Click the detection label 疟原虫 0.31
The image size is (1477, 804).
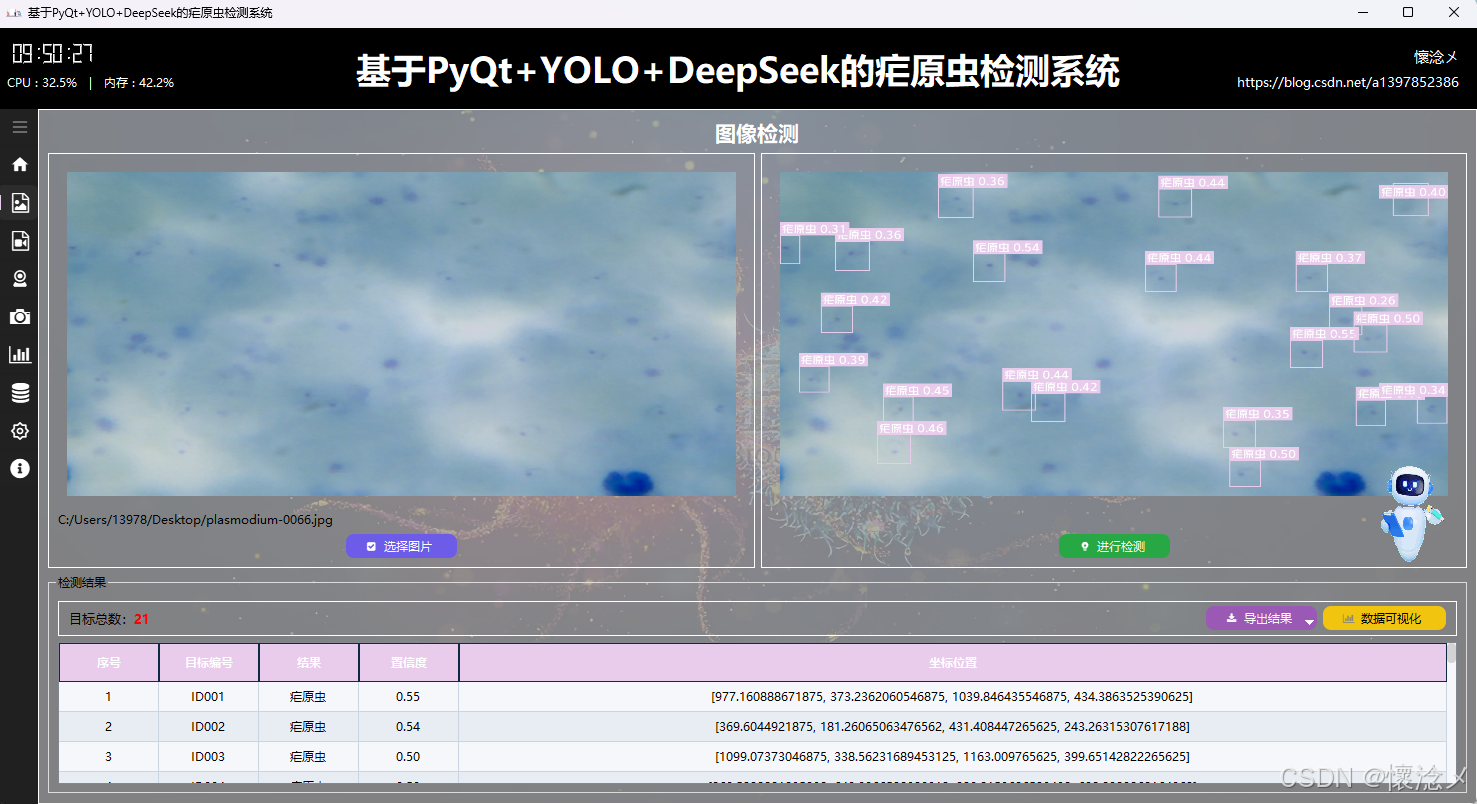[815, 229]
